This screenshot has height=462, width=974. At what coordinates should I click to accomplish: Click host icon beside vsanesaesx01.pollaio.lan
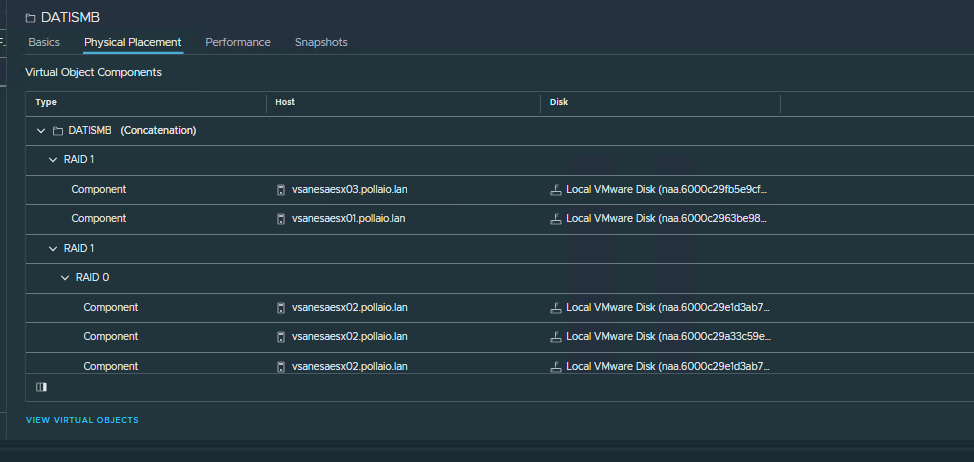coord(281,219)
